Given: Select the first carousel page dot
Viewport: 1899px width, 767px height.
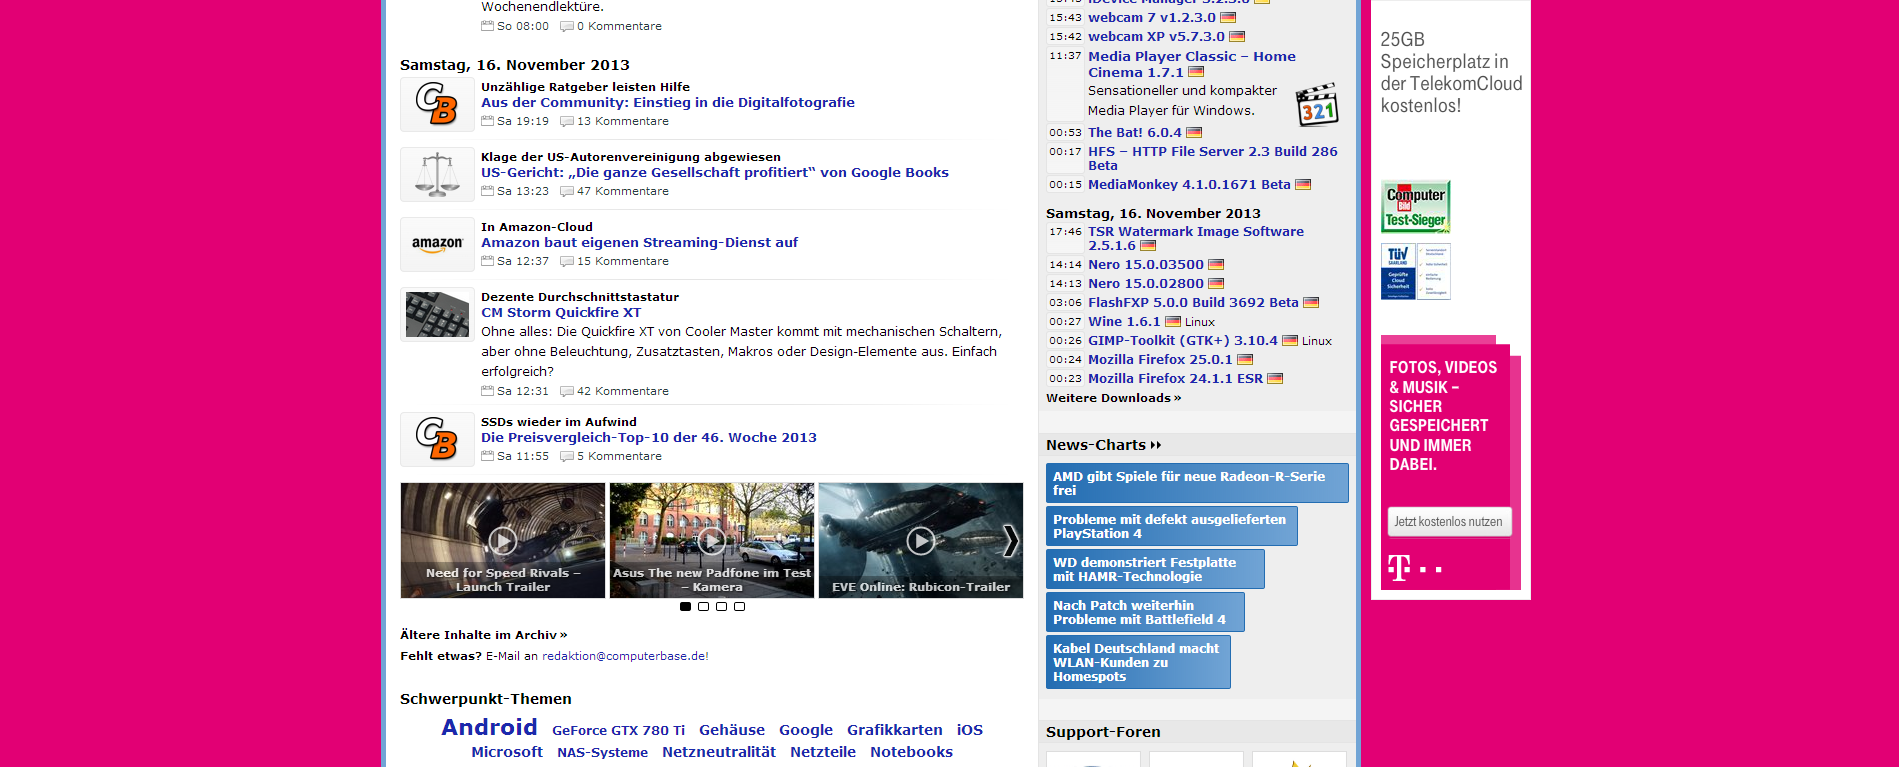Looking at the screenshot, I should [x=685, y=607].
